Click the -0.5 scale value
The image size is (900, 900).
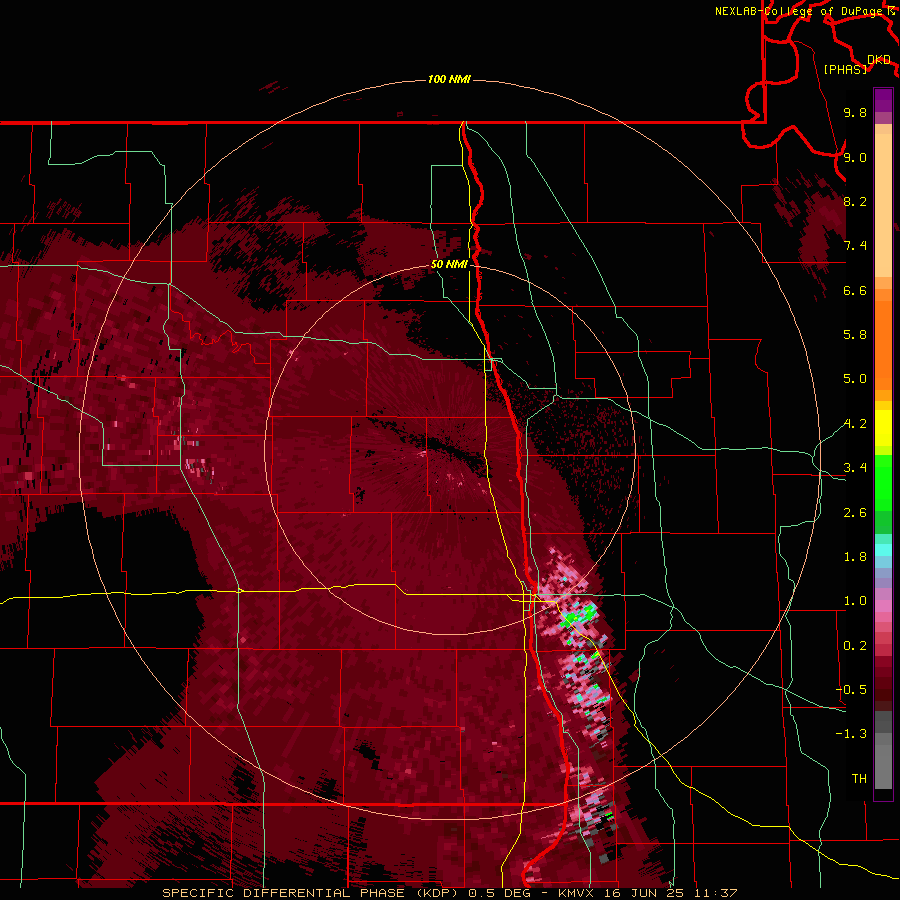(x=851, y=690)
